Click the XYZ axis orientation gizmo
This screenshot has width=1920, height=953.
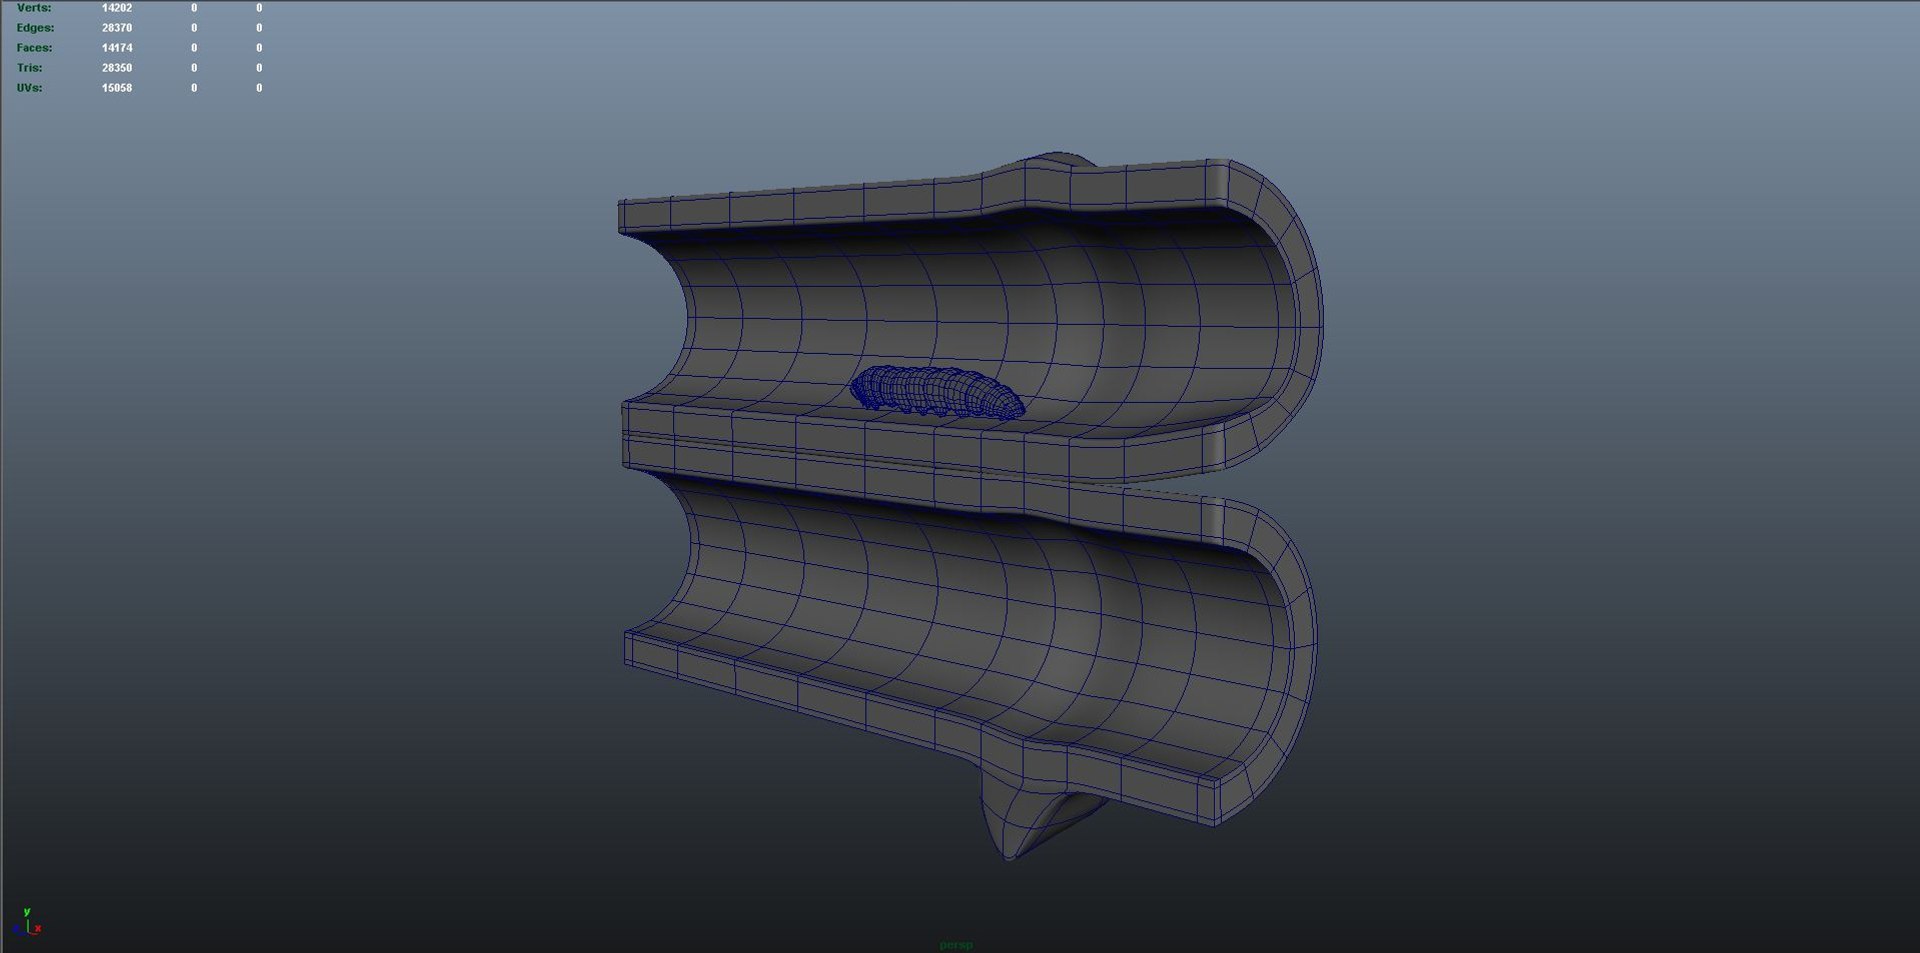[x=27, y=922]
